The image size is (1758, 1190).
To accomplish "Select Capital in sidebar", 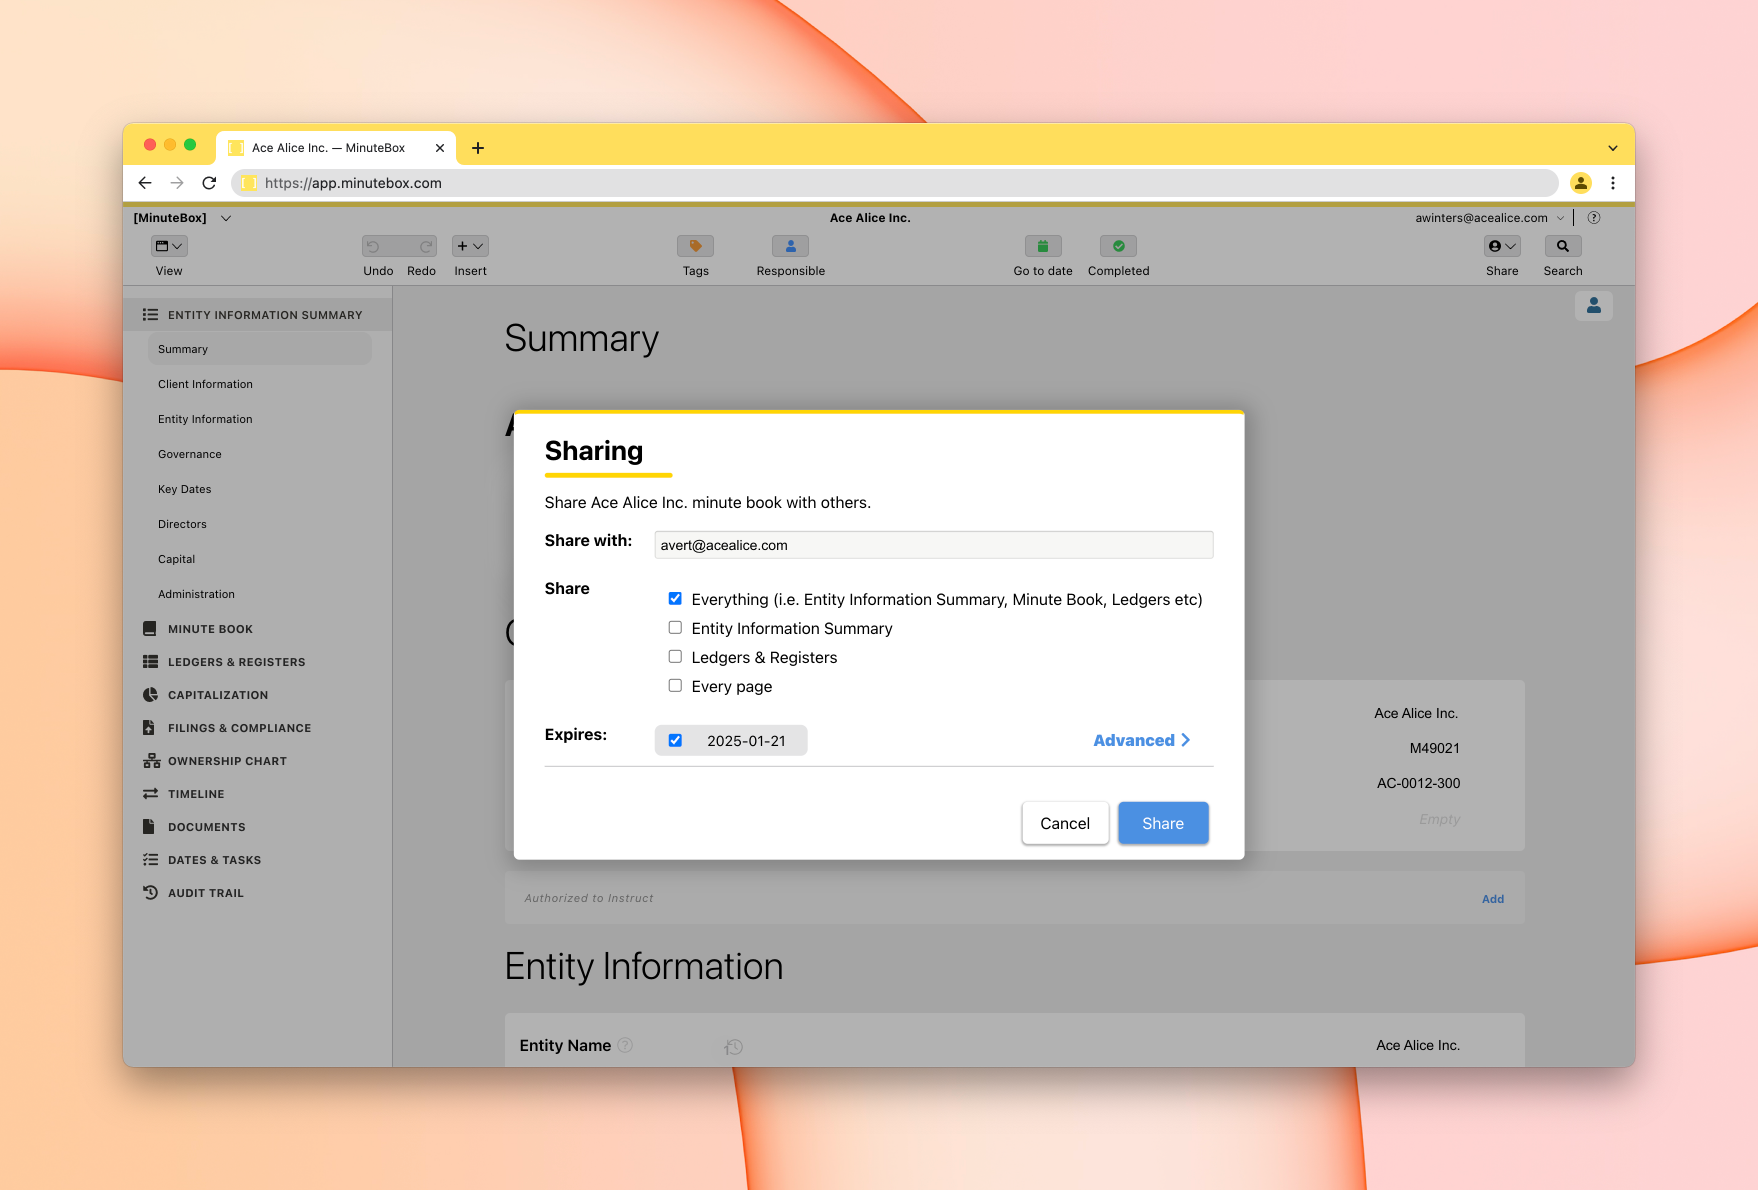I will 177,559.
